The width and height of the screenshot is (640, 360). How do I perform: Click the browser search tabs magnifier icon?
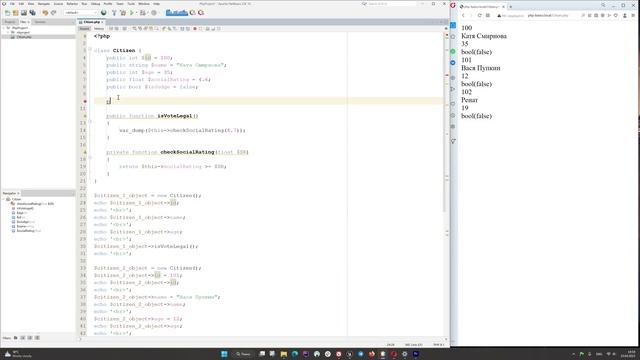[x=603, y=5]
